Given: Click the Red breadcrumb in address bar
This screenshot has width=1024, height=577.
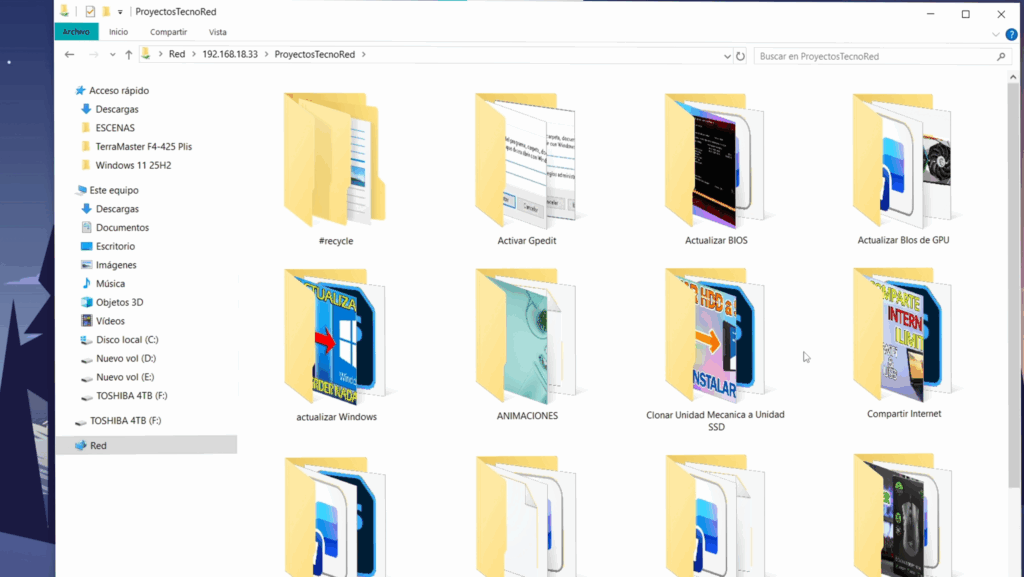Looking at the screenshot, I should pos(178,55).
